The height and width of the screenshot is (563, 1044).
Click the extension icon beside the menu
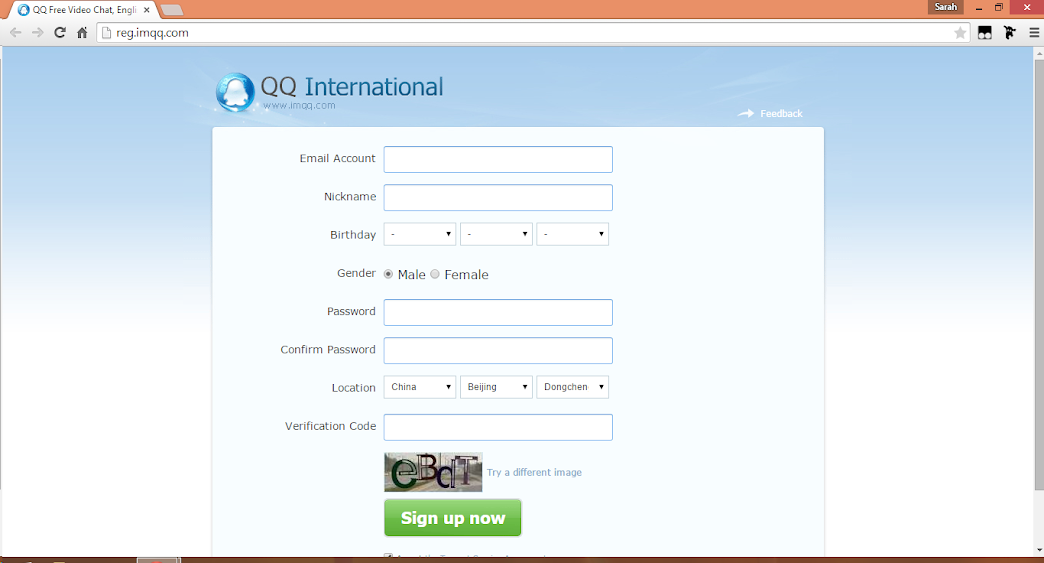pos(1010,33)
